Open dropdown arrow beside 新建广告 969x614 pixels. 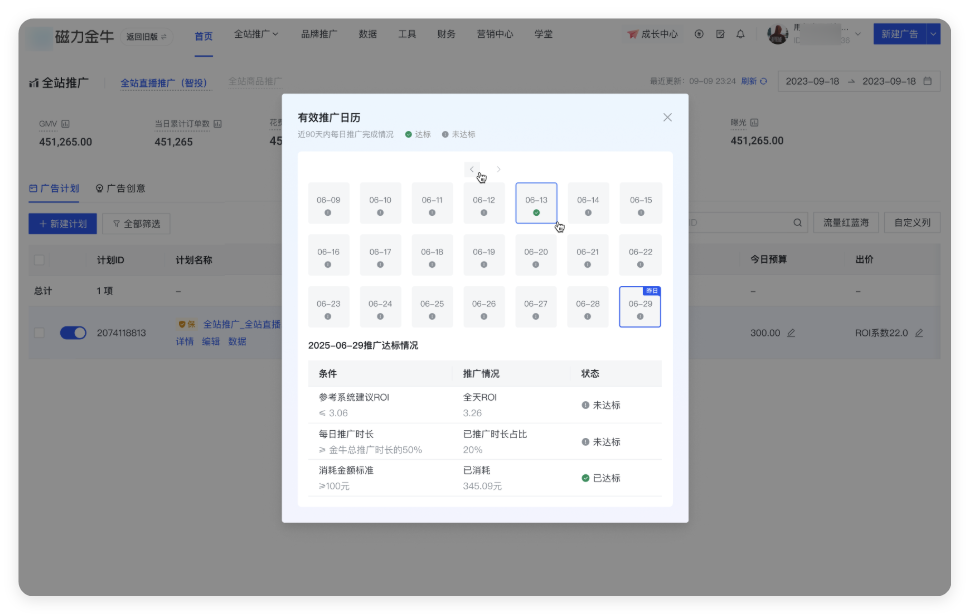(x=933, y=34)
